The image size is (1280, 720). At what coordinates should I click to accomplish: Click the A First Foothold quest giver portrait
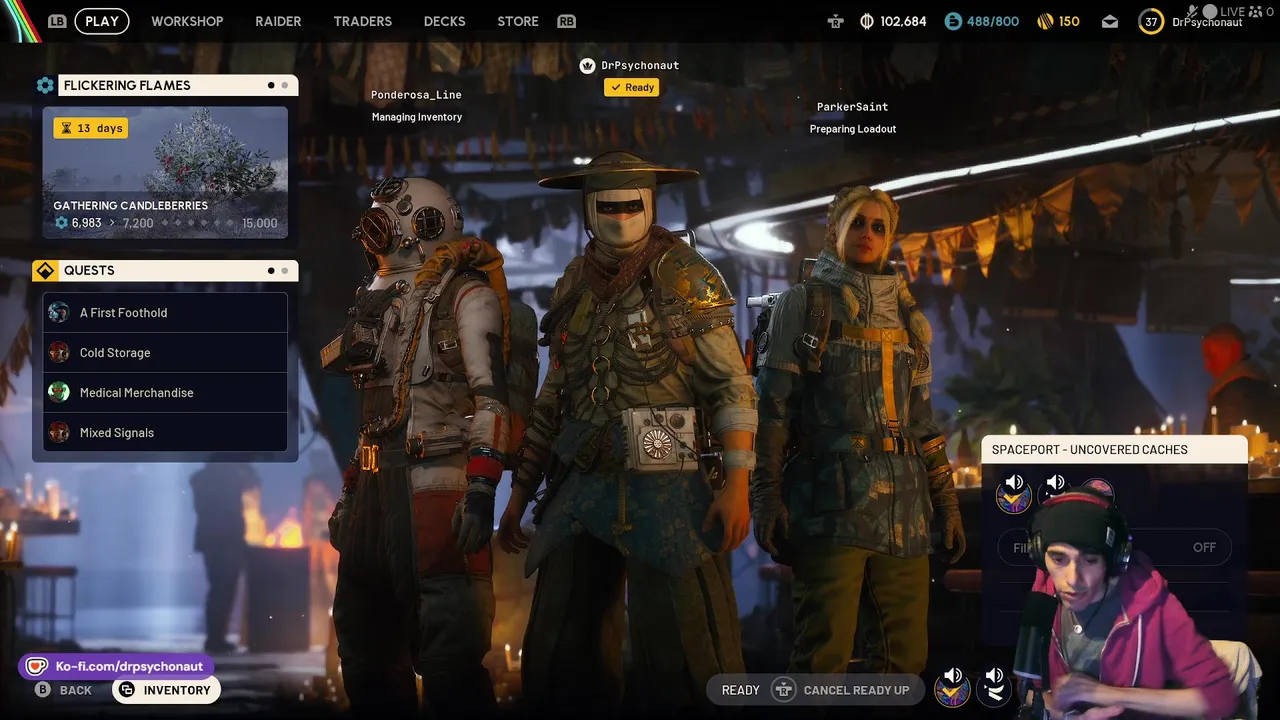pyautogui.click(x=59, y=312)
